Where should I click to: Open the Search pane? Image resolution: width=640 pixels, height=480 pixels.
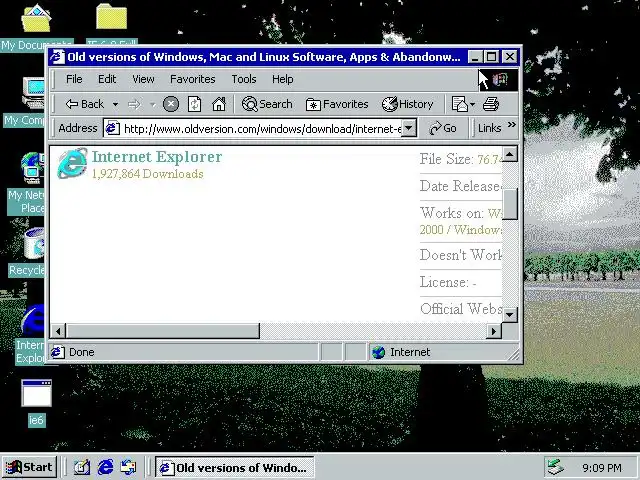(x=267, y=104)
